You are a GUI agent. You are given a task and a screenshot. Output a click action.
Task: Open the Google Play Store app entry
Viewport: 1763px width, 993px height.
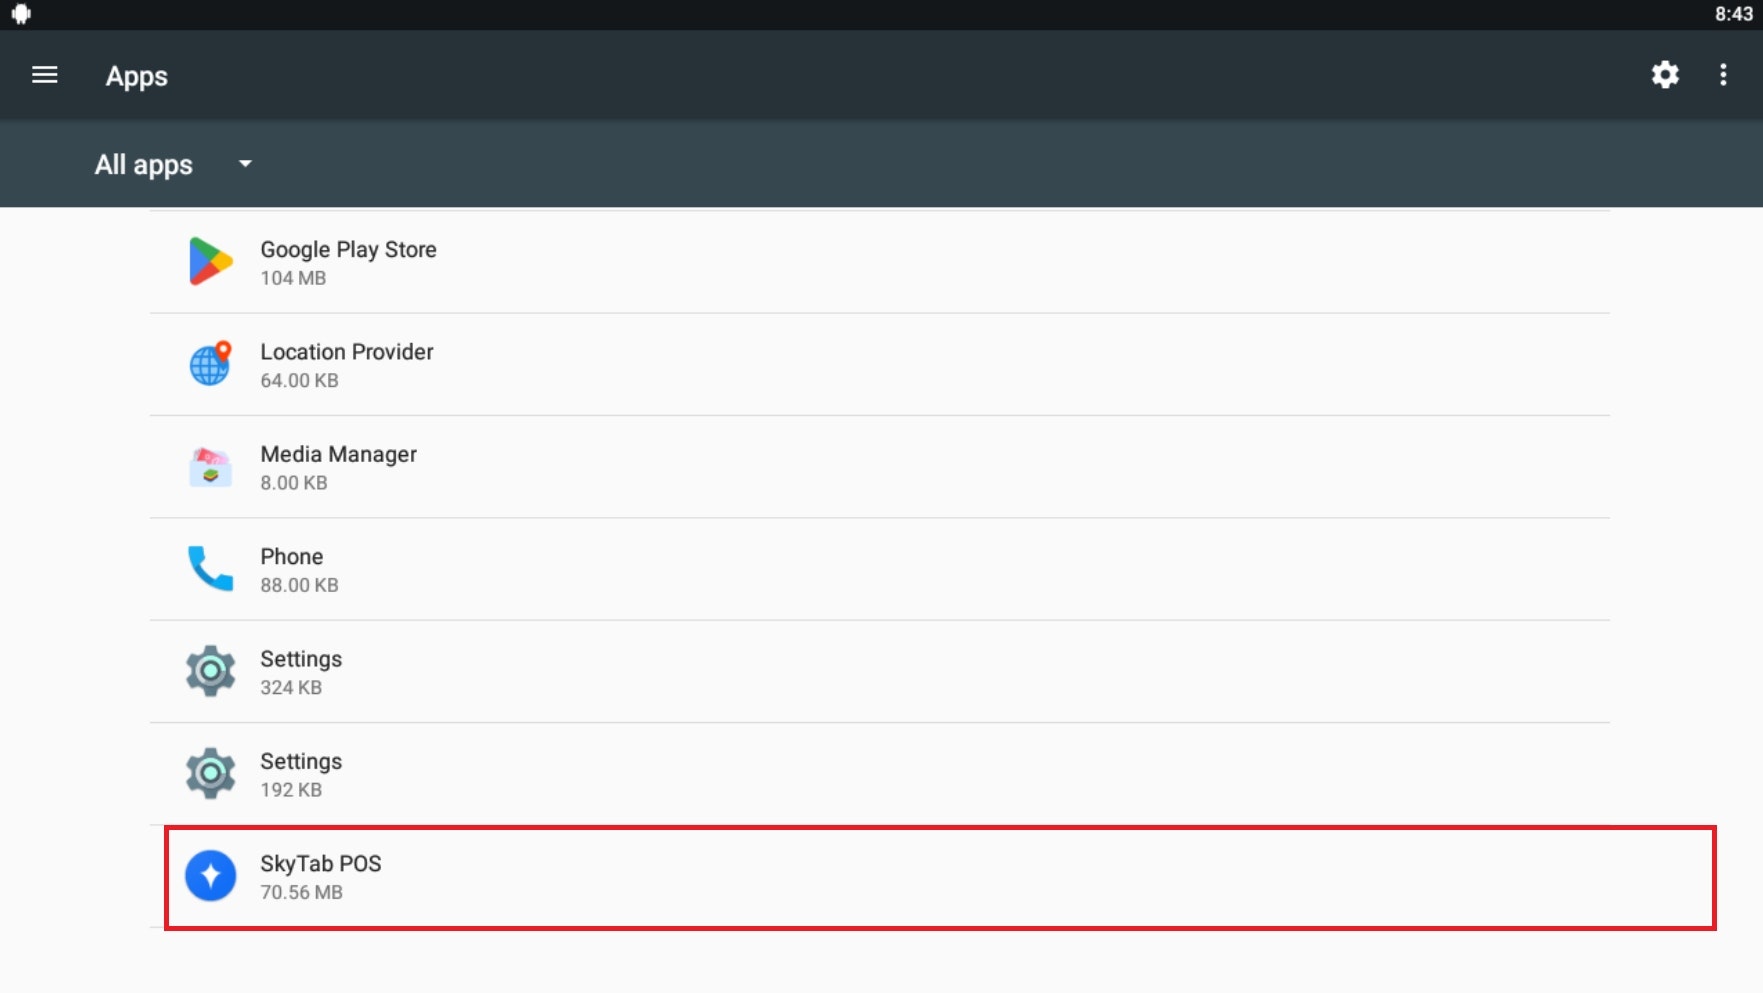(x=880, y=262)
